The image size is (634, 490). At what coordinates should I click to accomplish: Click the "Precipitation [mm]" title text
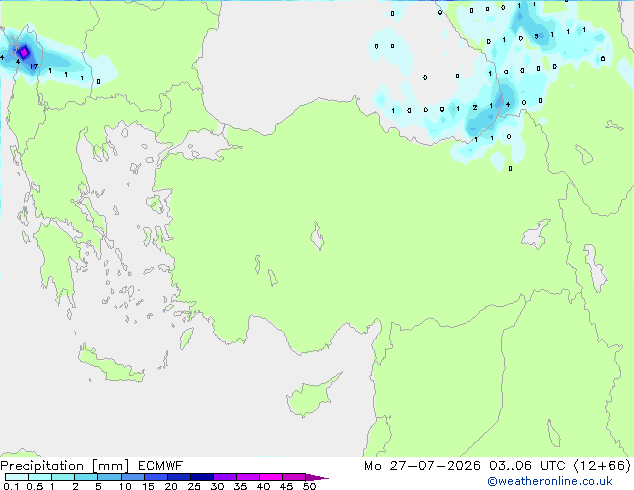coord(65,466)
